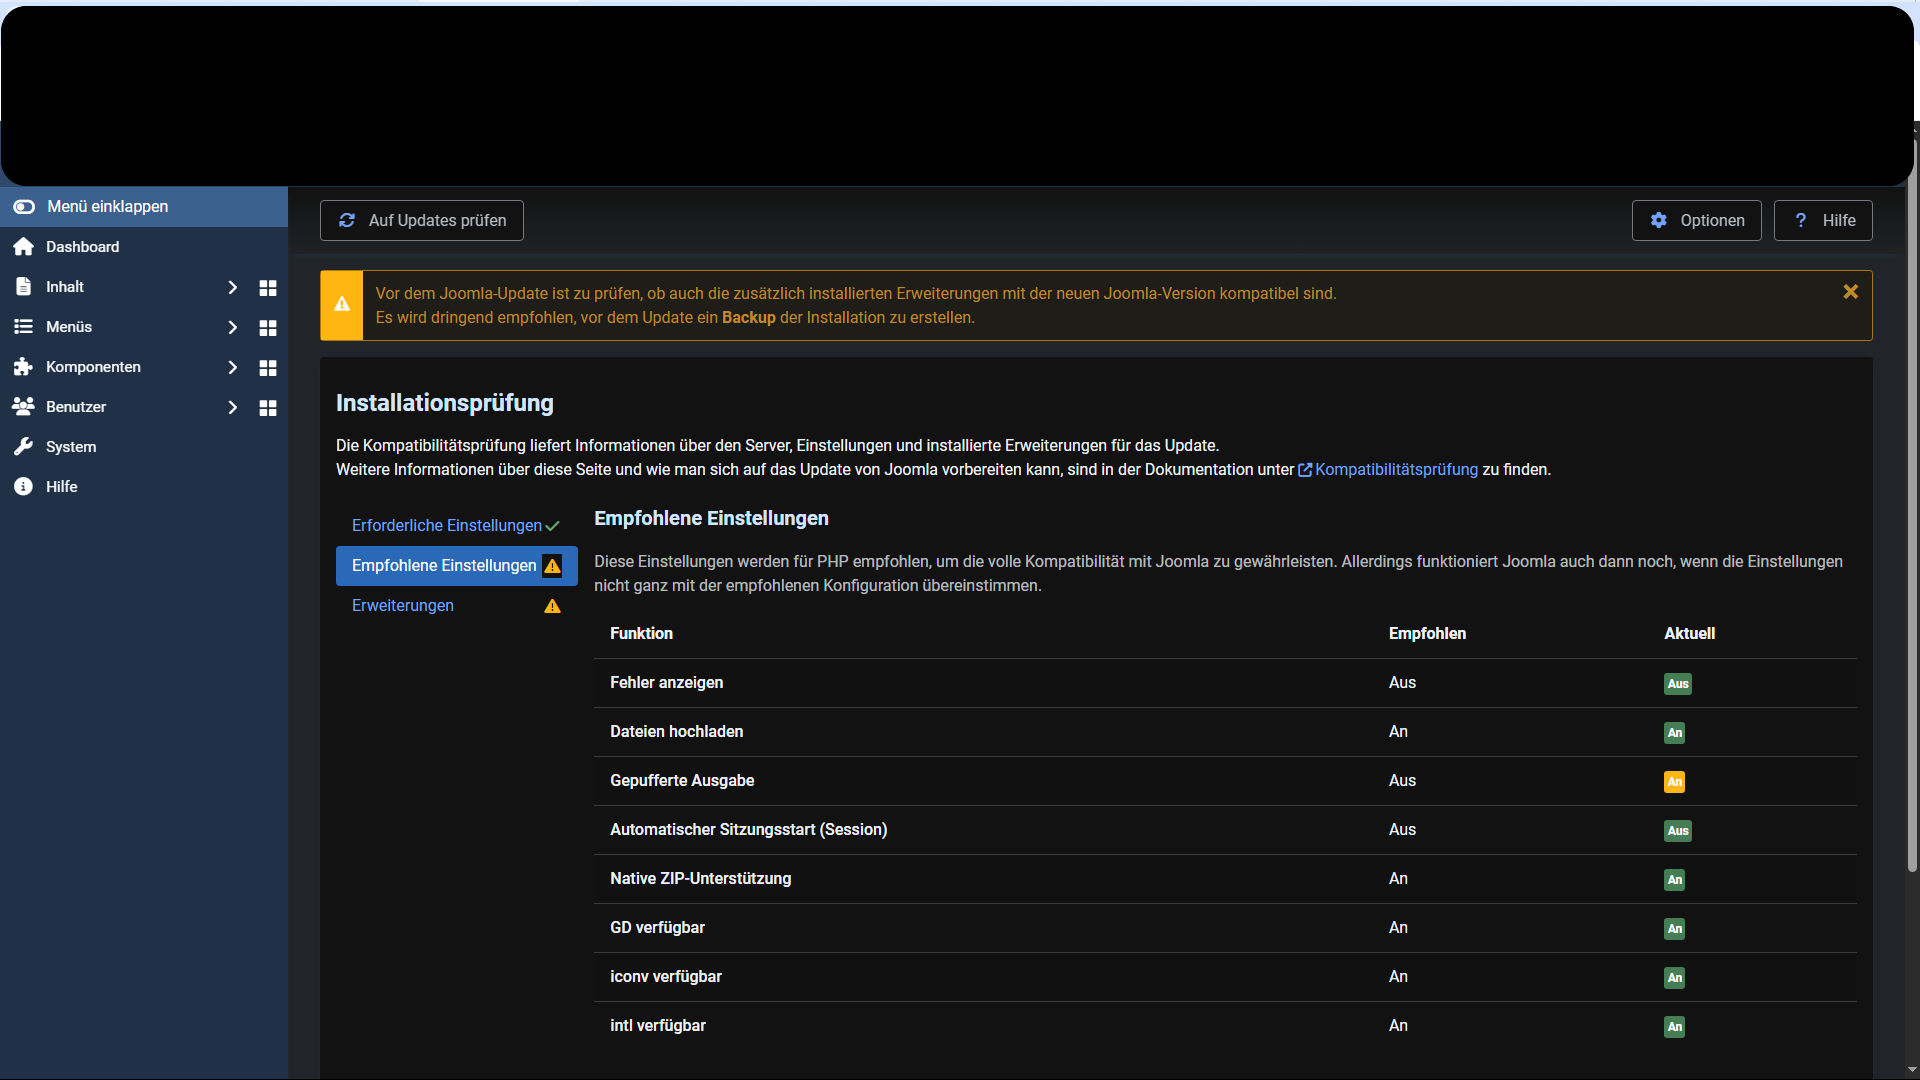
Task: Expand the Benutzer submenu chevron
Action: [232, 408]
